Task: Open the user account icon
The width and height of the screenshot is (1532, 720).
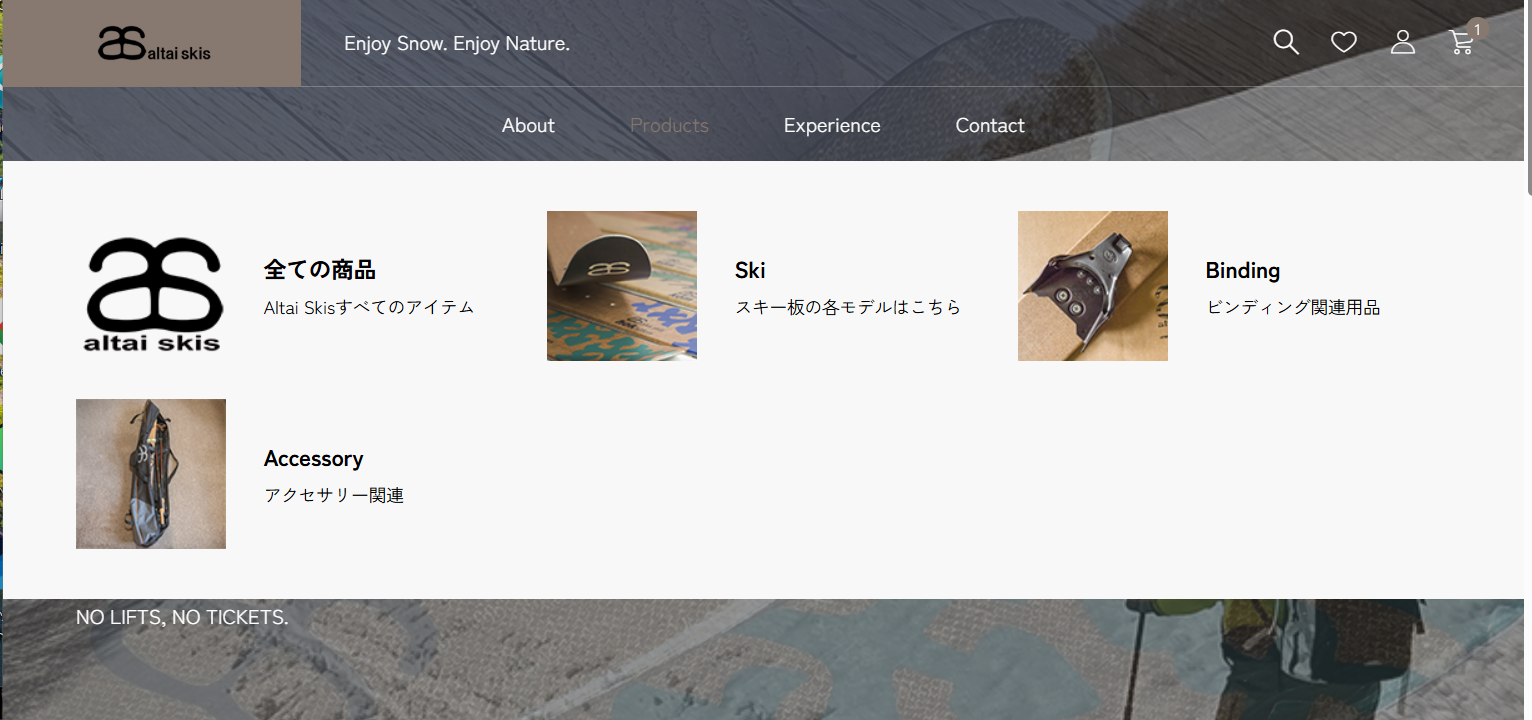Action: point(1403,42)
